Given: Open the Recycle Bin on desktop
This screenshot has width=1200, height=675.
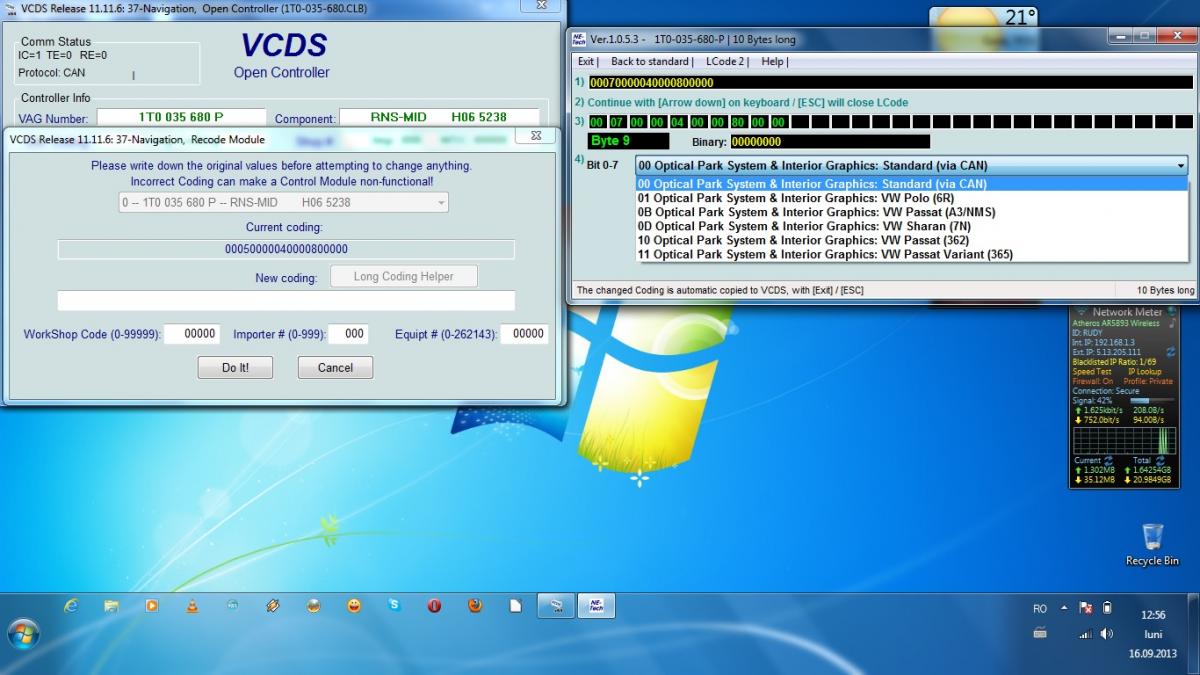Looking at the screenshot, I should pyautogui.click(x=1151, y=541).
